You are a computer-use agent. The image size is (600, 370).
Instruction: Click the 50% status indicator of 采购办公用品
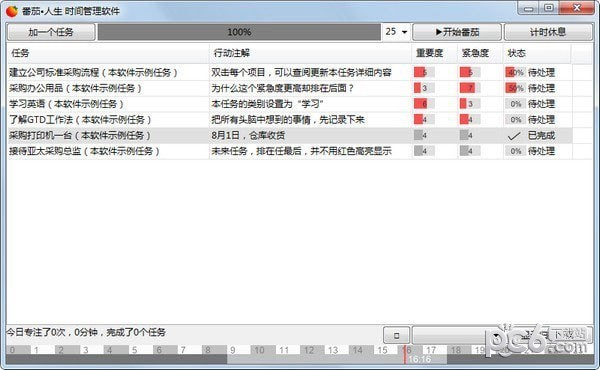pos(514,88)
